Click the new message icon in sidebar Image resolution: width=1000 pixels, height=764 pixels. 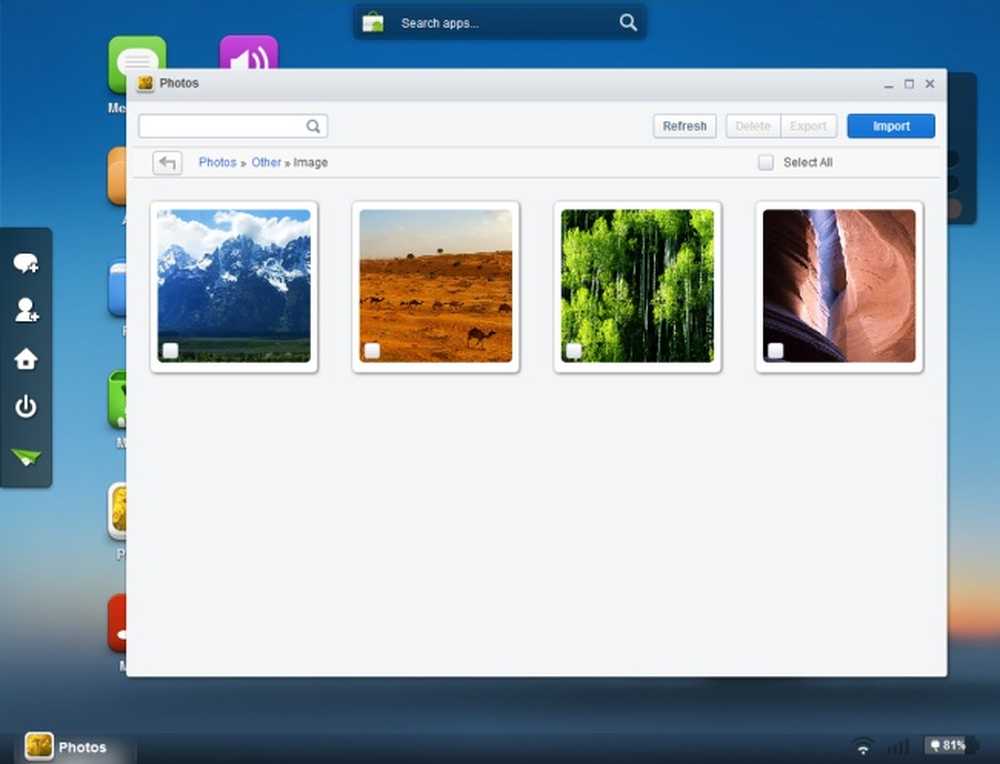(26, 263)
